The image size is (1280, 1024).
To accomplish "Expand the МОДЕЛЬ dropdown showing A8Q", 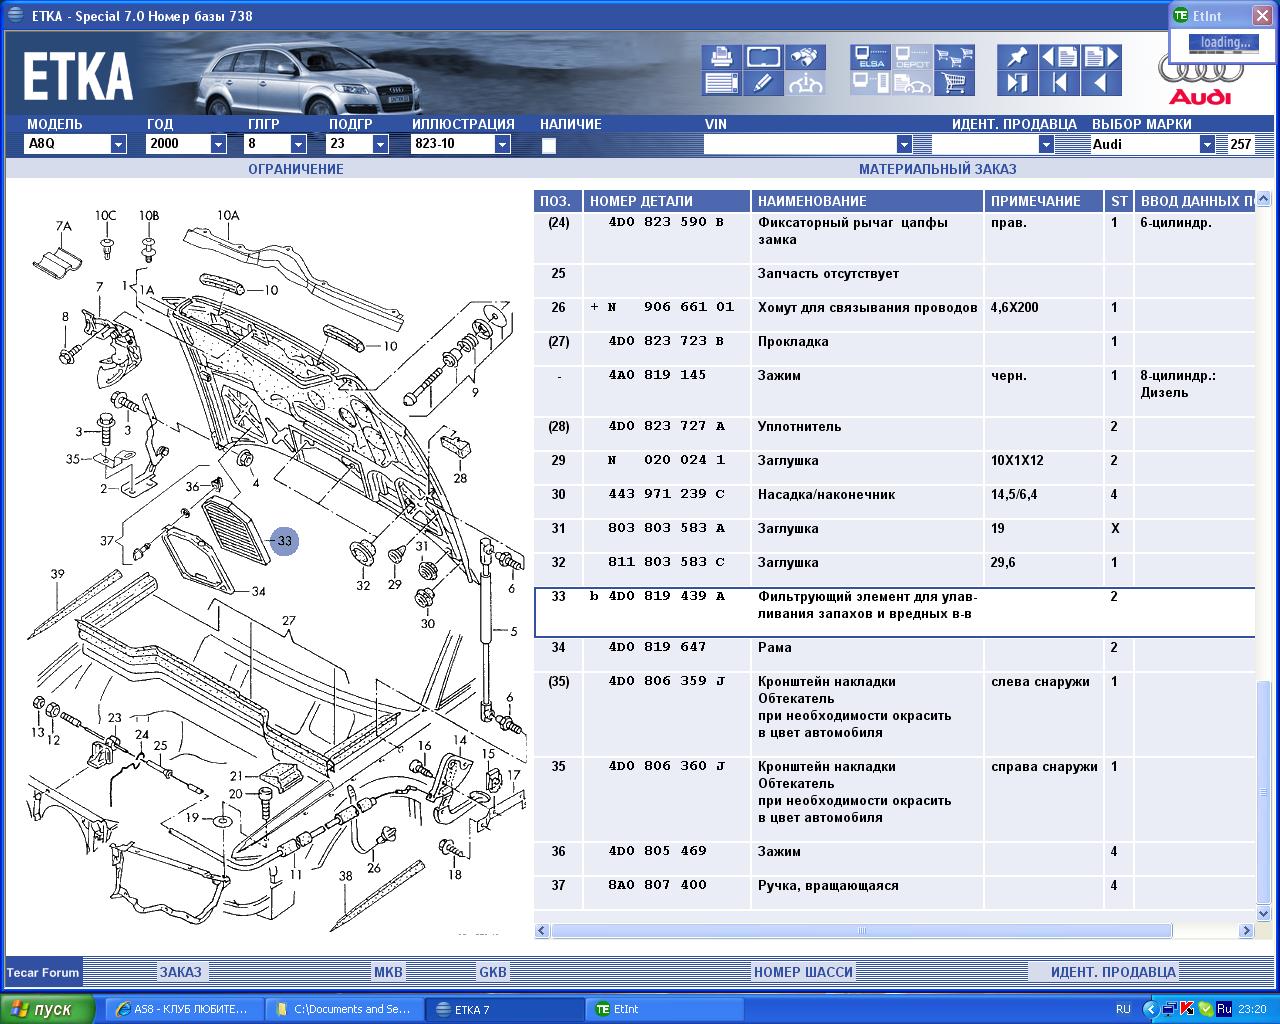I will 118,144.
